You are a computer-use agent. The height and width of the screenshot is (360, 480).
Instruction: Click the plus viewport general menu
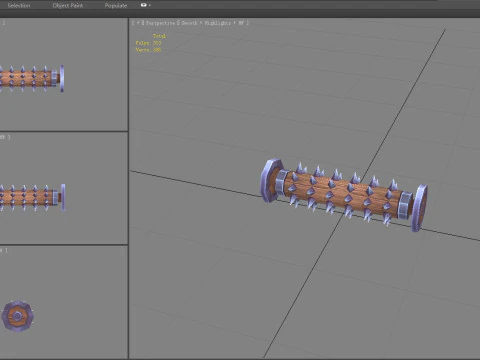click(x=137, y=23)
